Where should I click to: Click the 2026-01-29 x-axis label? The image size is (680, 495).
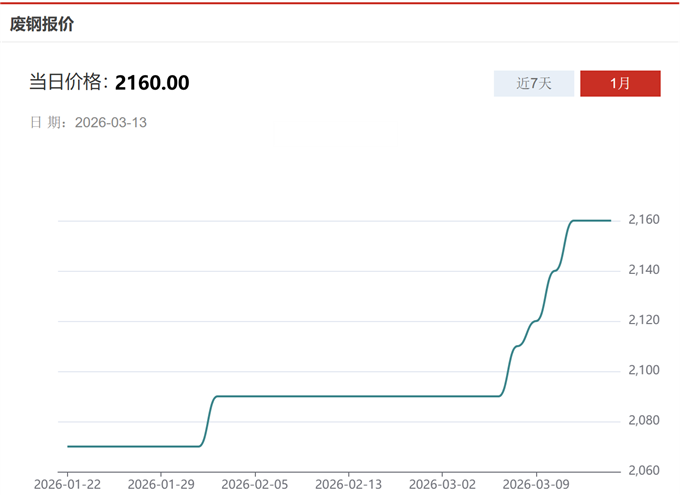coord(161,484)
